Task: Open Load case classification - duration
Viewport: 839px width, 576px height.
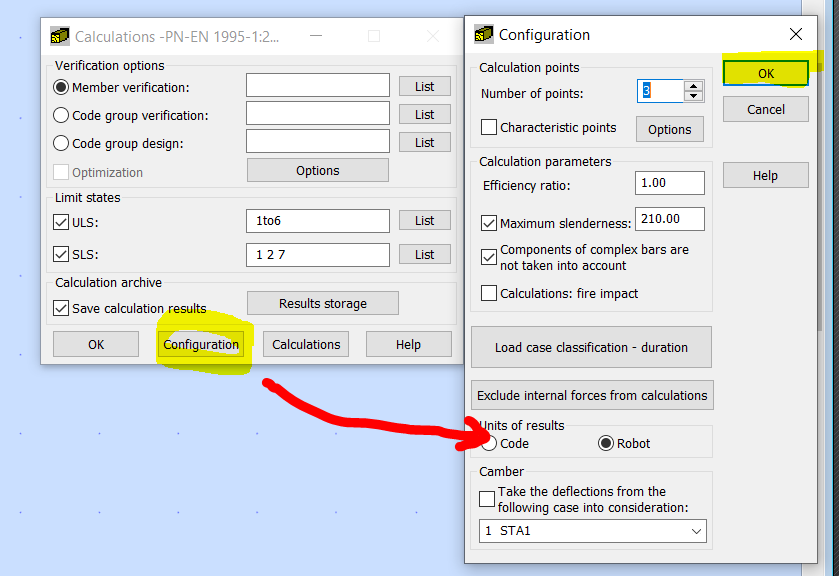Action: [x=591, y=347]
